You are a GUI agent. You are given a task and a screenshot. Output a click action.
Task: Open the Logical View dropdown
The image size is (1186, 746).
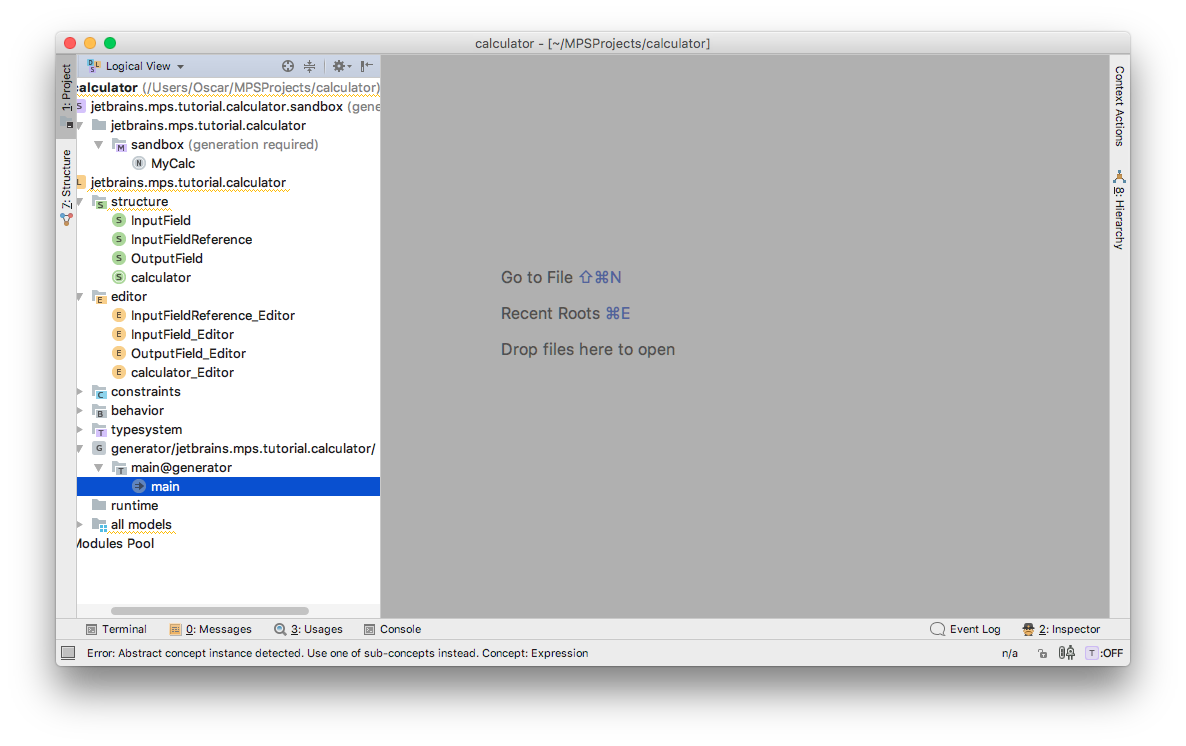coord(137,67)
